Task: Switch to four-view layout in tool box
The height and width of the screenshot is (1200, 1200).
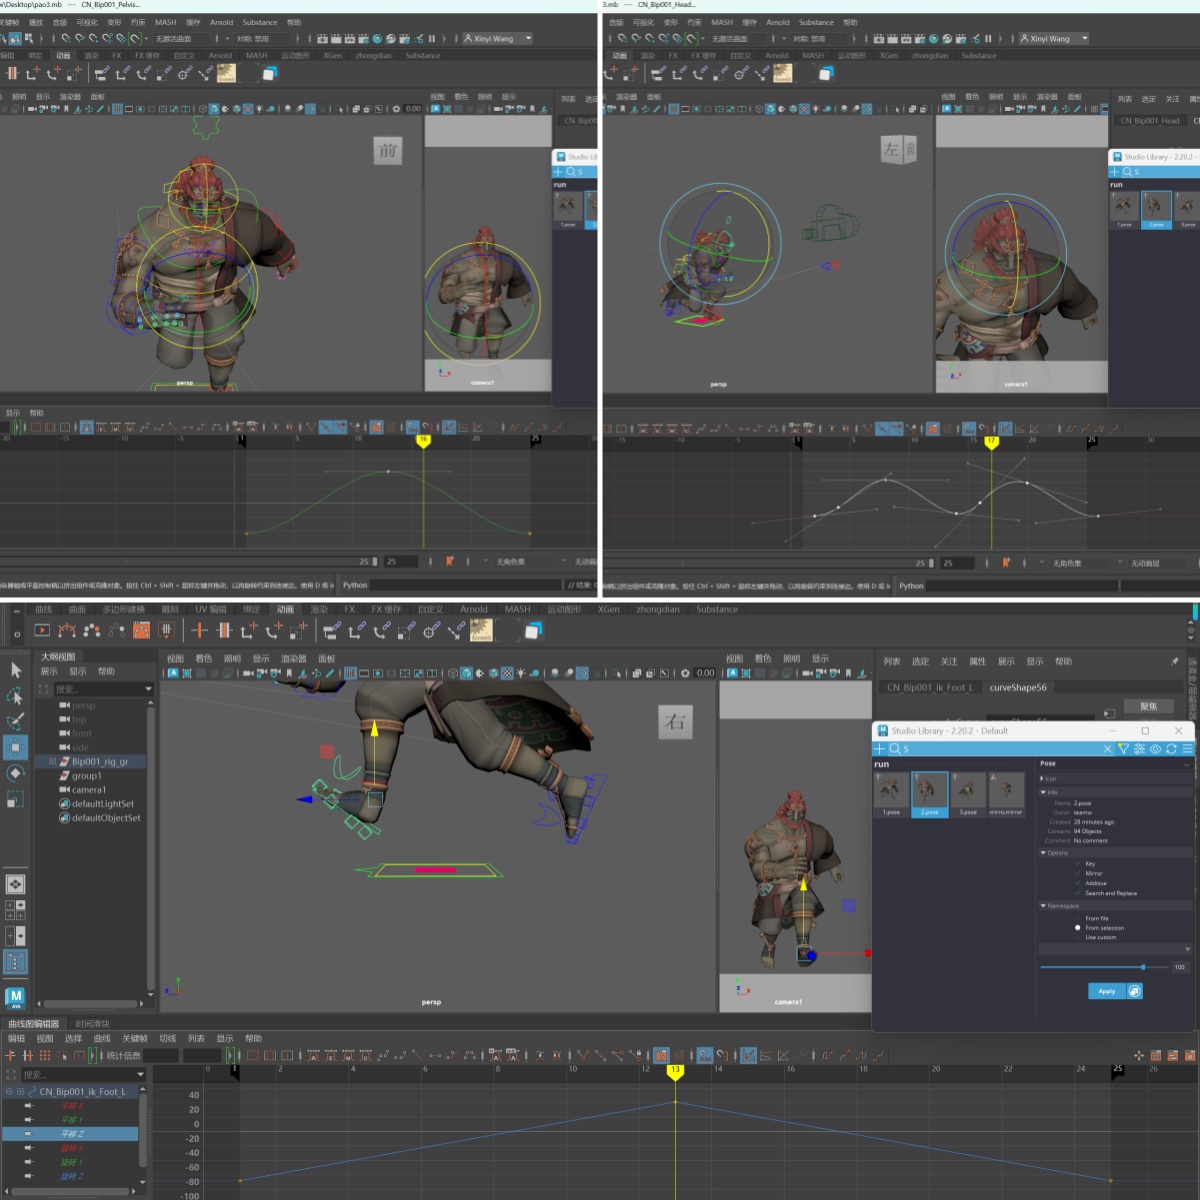Action: click(15, 909)
